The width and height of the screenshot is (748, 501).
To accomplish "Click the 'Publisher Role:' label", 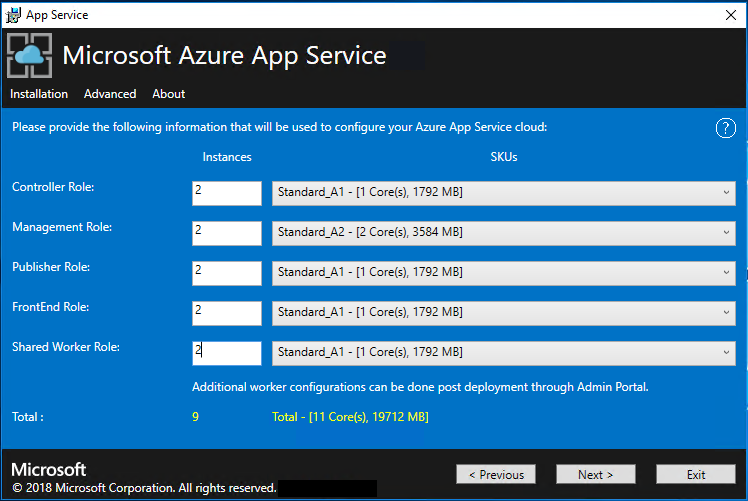I will click(x=51, y=267).
